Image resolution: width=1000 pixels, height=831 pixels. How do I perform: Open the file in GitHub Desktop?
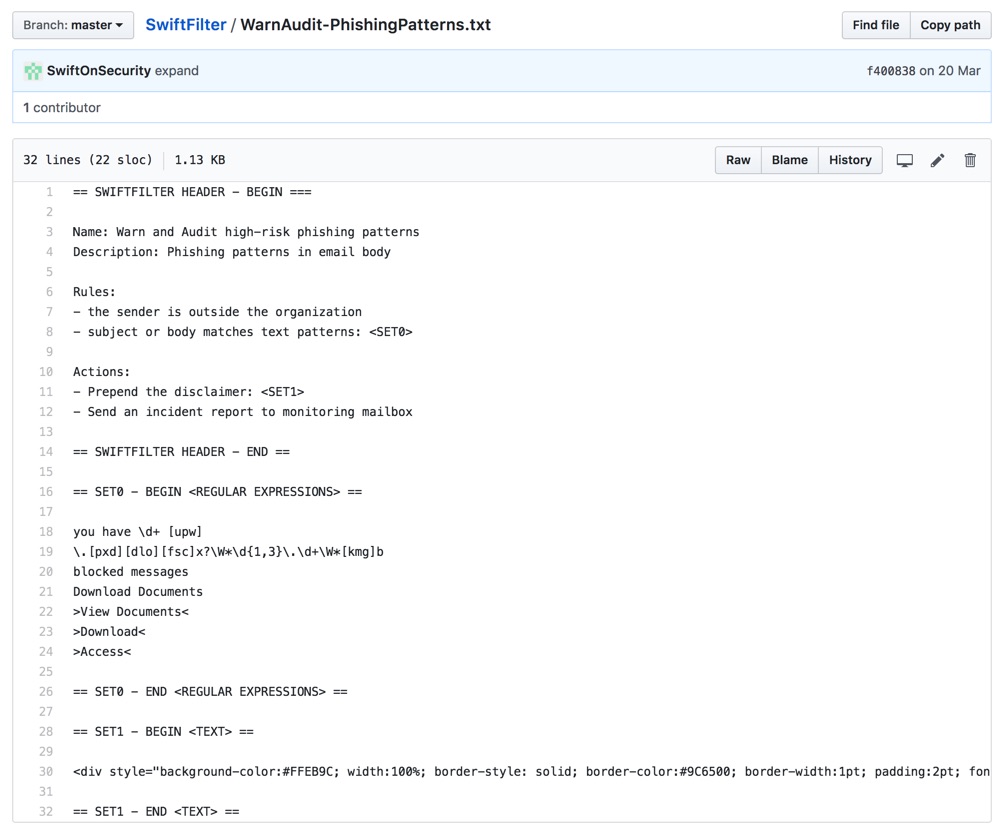click(x=904, y=159)
